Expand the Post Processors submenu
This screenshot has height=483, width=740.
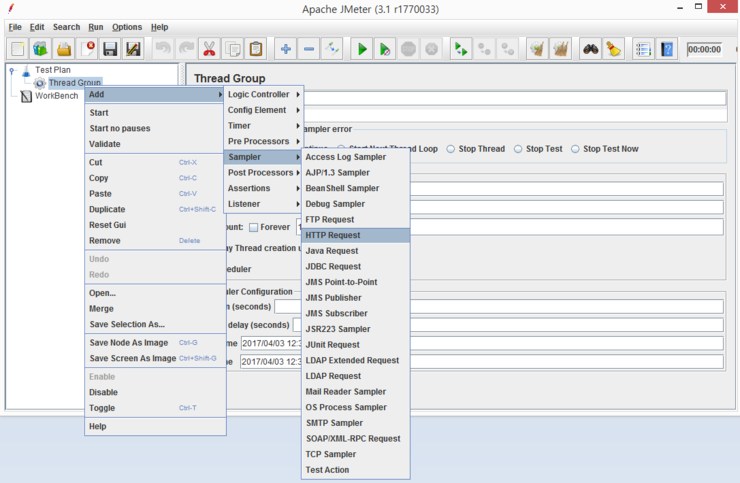(x=264, y=173)
